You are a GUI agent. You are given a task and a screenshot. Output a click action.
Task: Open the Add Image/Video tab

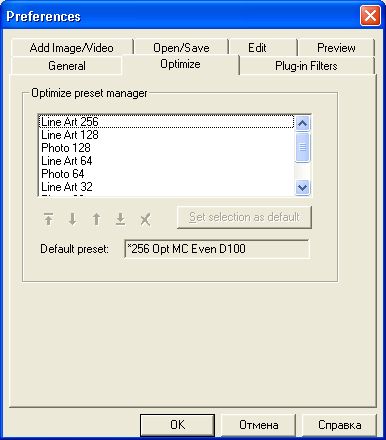(x=72, y=48)
